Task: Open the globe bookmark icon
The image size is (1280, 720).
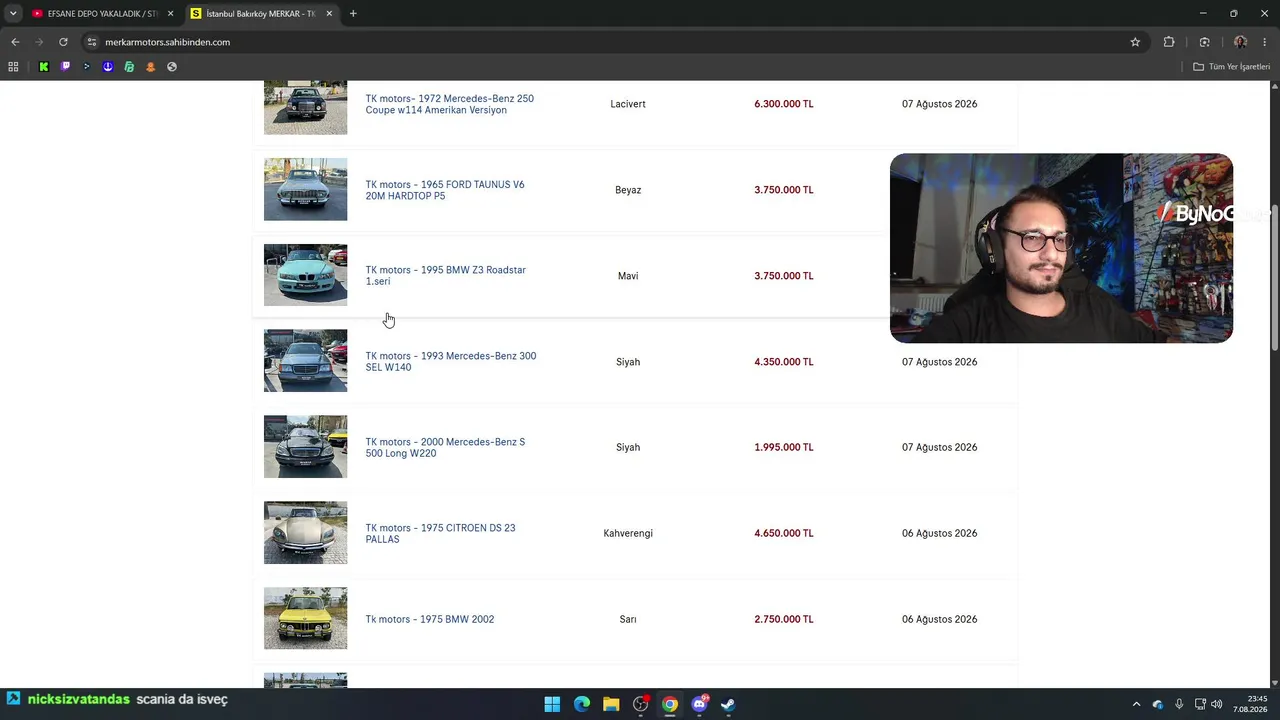Action: (x=172, y=67)
